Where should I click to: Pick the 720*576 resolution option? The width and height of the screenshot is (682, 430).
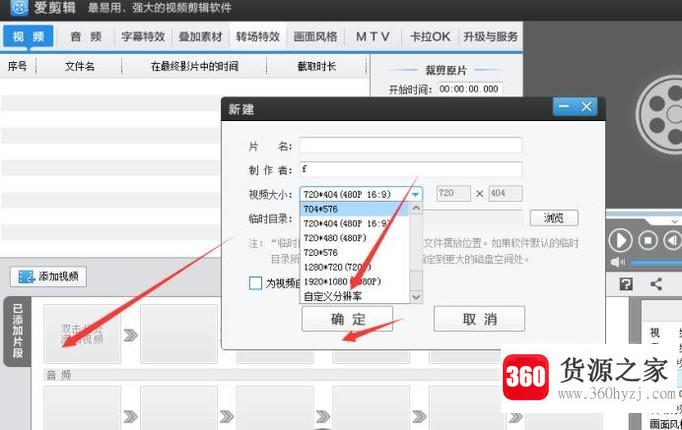[354, 253]
